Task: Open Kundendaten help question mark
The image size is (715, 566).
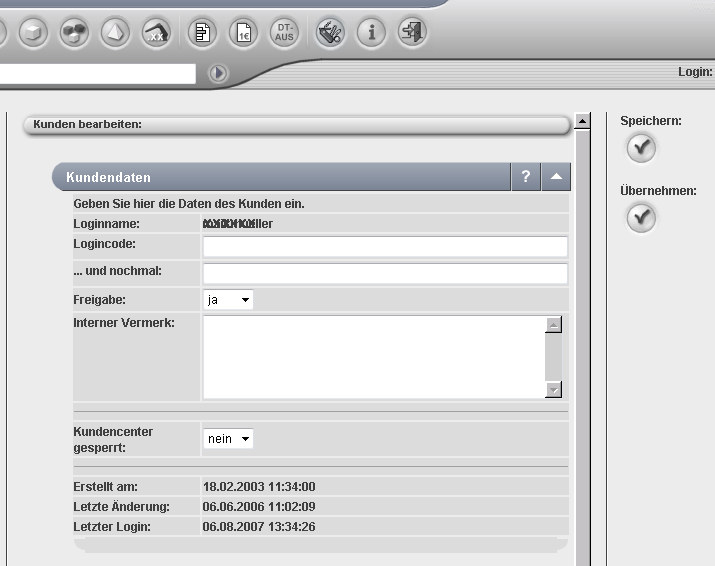Action: [526, 177]
